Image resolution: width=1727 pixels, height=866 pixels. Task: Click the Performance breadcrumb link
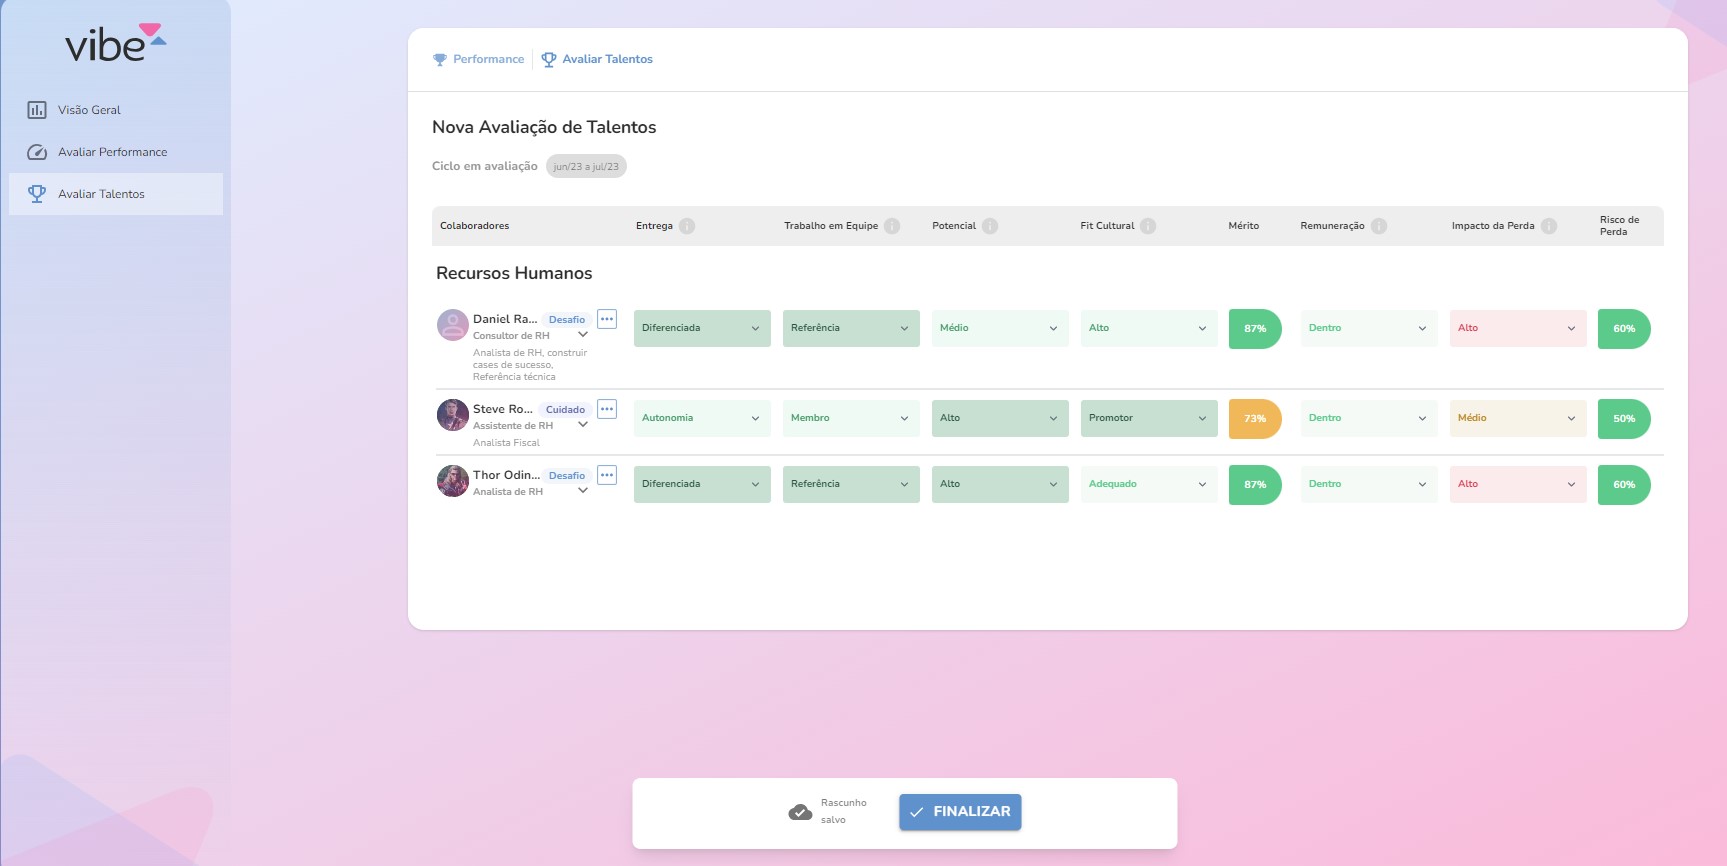click(488, 59)
